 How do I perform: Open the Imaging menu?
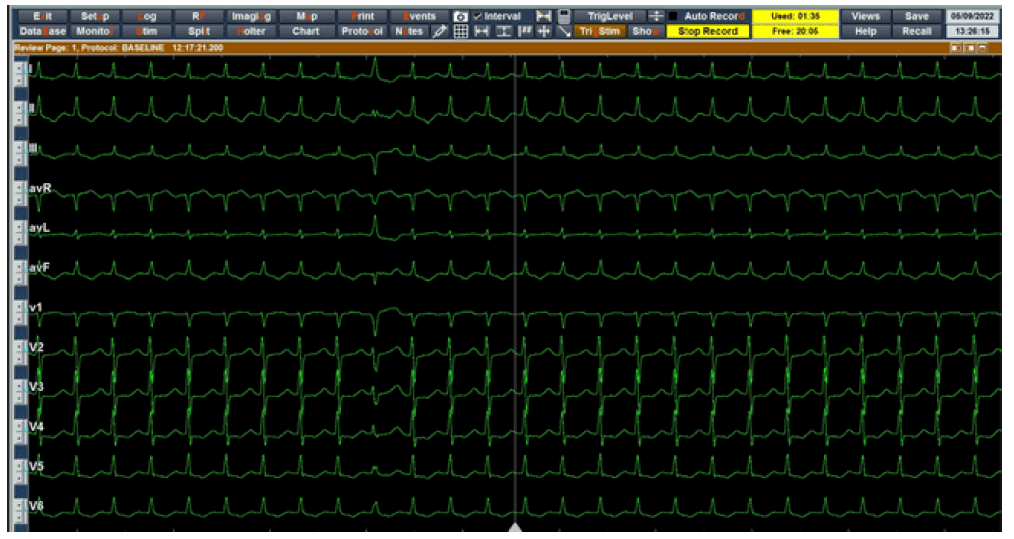tap(252, 16)
